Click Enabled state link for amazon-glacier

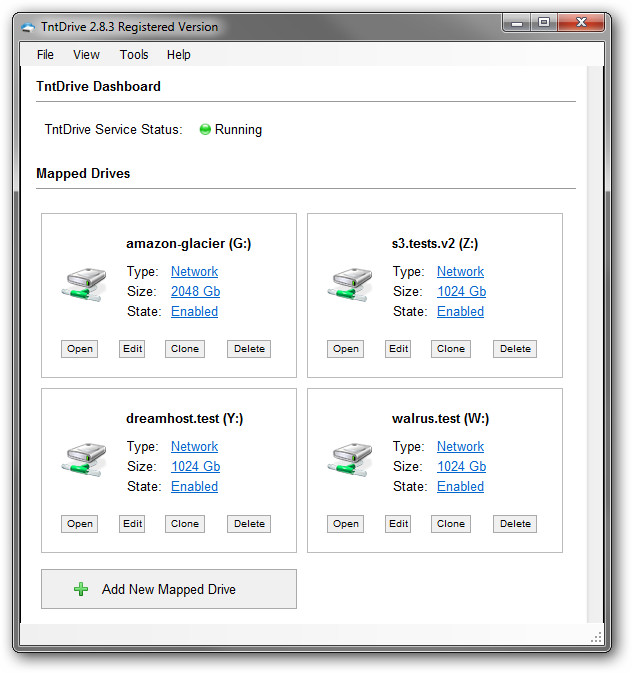194,311
